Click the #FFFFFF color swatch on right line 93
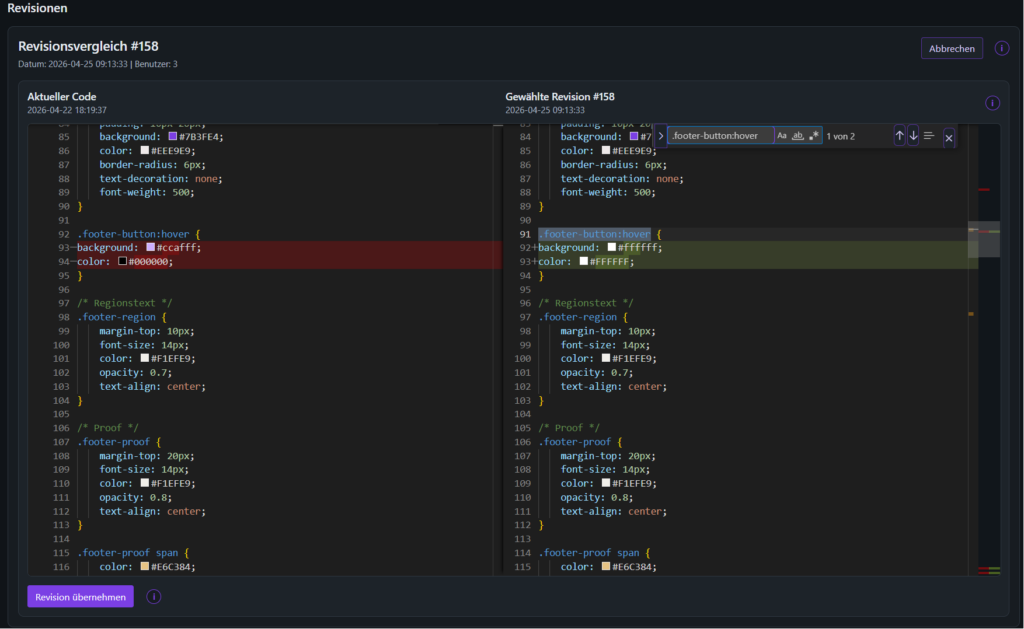The height and width of the screenshot is (629, 1024). 583,261
